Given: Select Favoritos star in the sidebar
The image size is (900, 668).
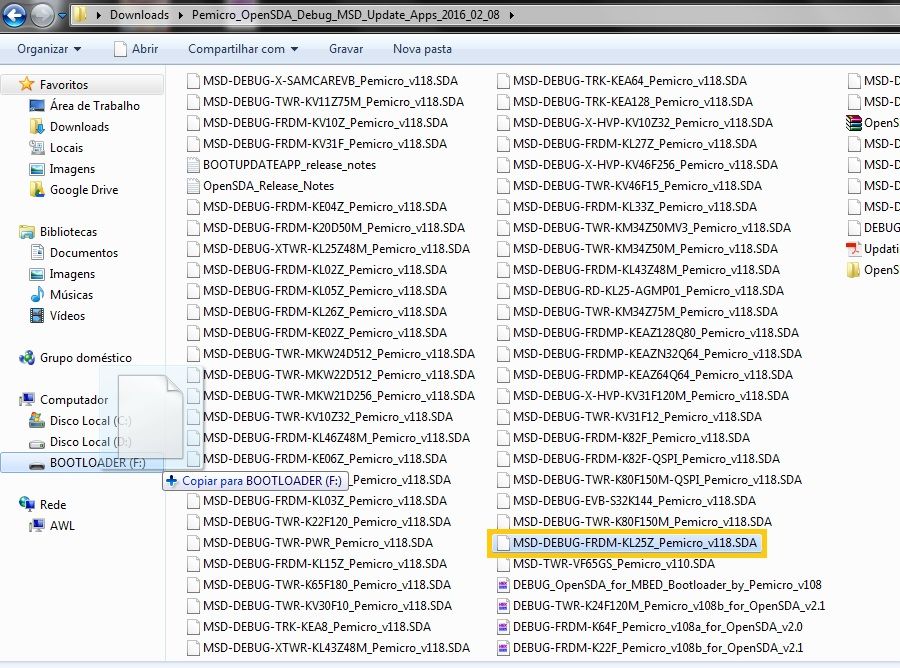Looking at the screenshot, I should (26, 84).
